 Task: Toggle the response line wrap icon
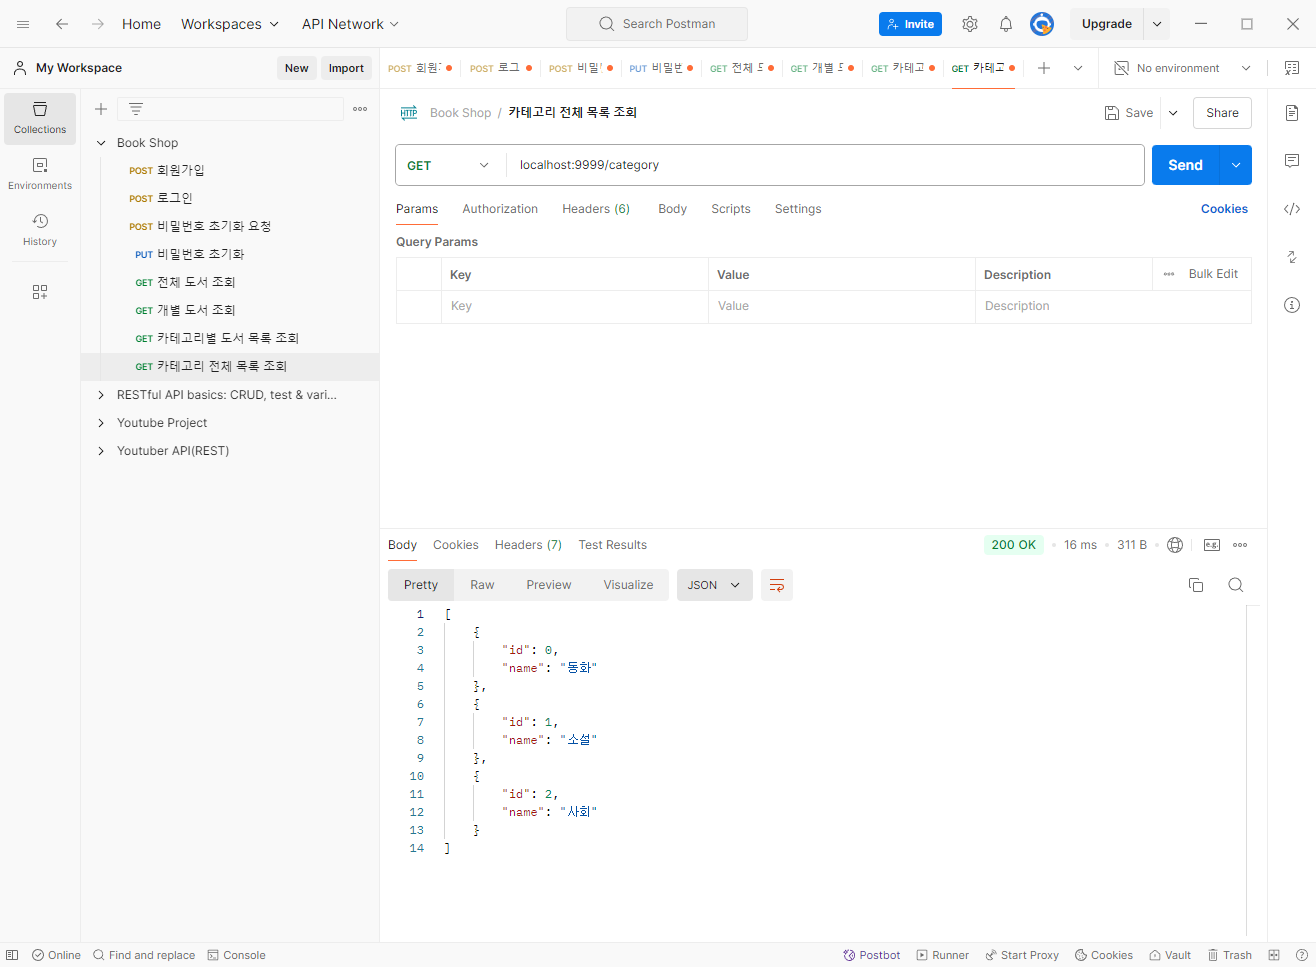coord(777,585)
